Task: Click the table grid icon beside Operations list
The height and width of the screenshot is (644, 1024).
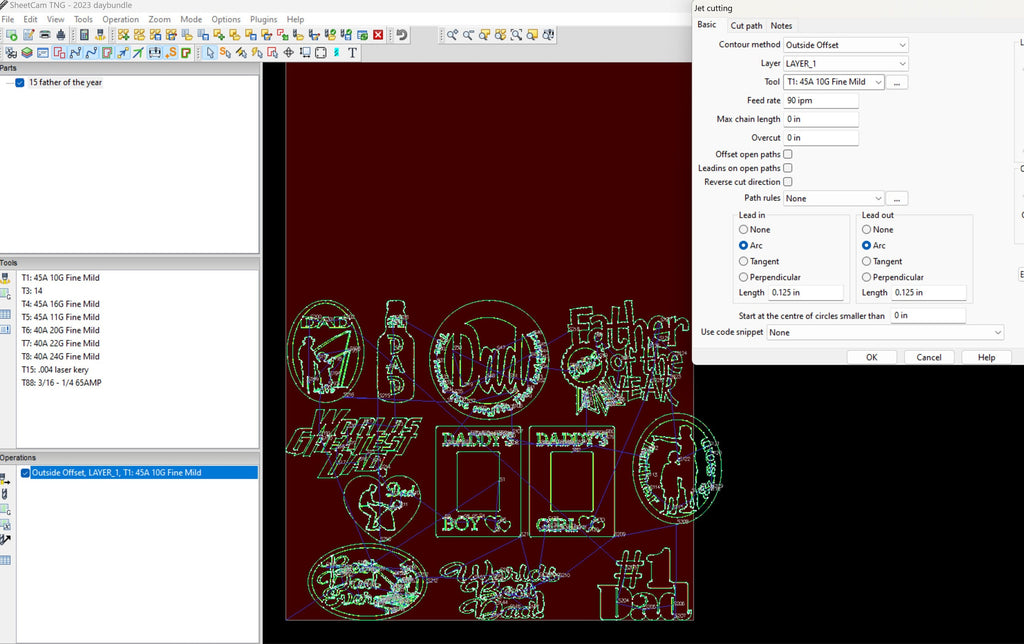Action: [x=5, y=560]
